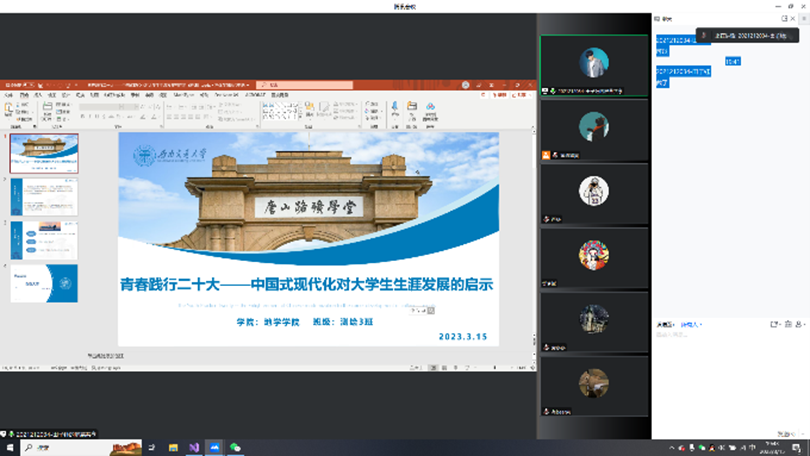Click the PowerPoint search box in title bar
Viewport: 810px width, 456px height.
[x=300, y=85]
